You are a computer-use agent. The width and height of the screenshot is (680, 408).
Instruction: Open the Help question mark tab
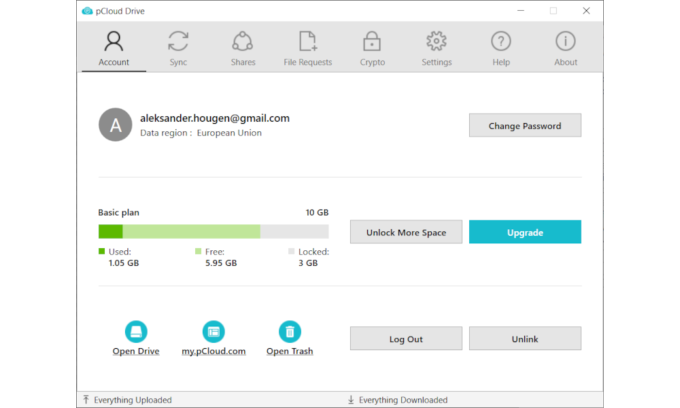tap(501, 48)
